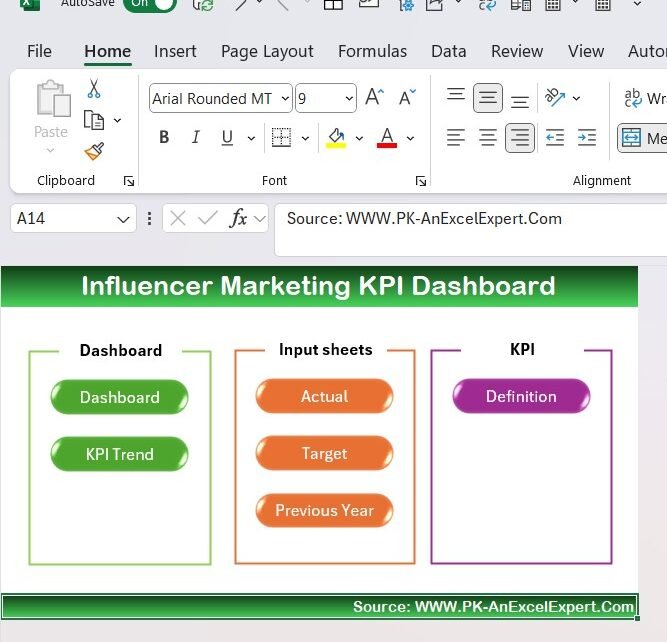Click the Paste clipboard icon
This screenshot has width=667, height=642.
53,98
